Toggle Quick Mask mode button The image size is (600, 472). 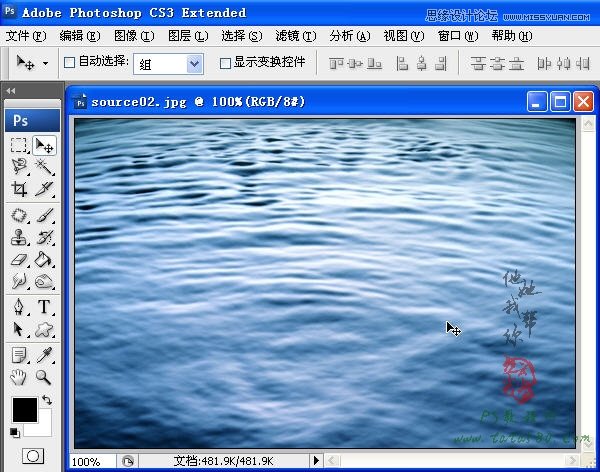[32, 456]
